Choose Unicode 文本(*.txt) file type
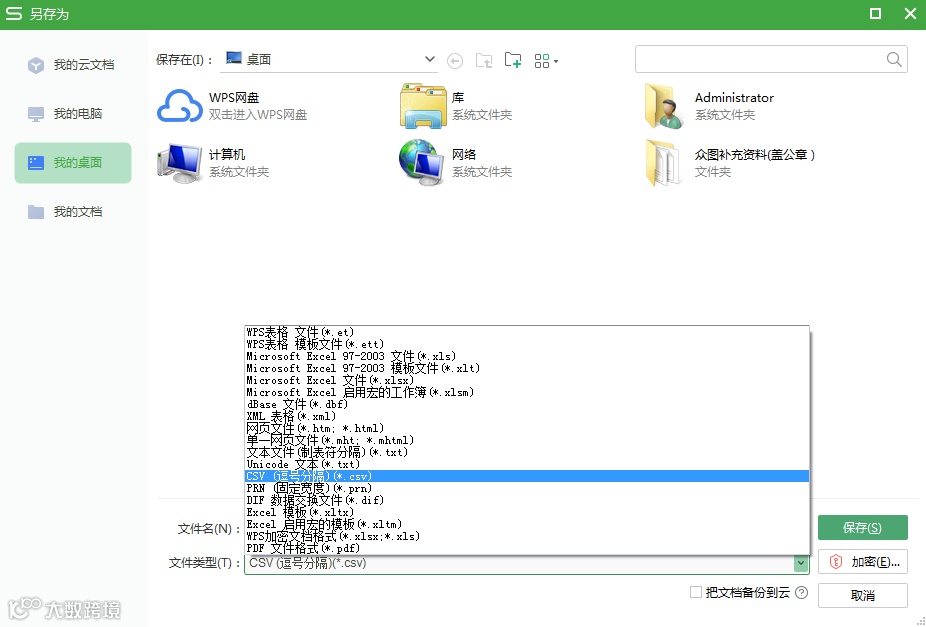The width and height of the screenshot is (926, 627). 527,464
